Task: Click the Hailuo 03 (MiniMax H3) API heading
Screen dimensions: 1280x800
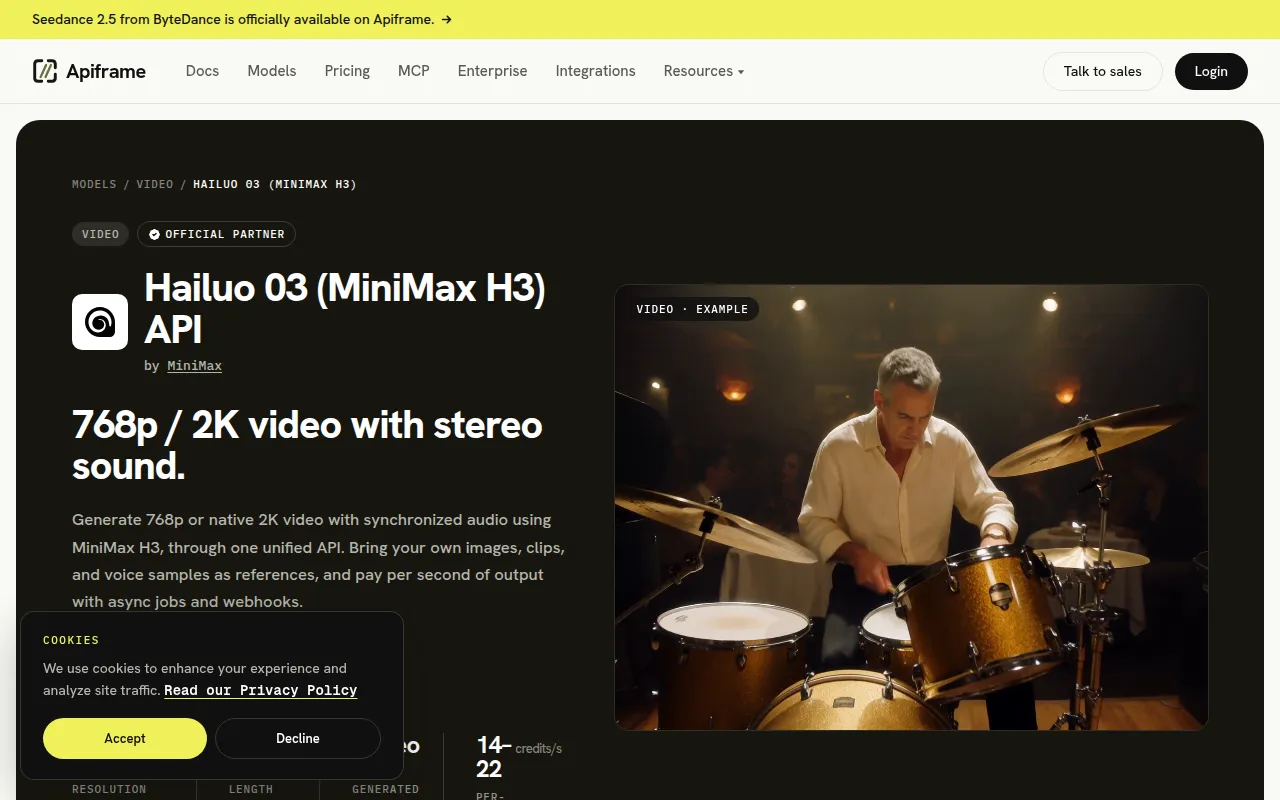Action: coord(345,308)
